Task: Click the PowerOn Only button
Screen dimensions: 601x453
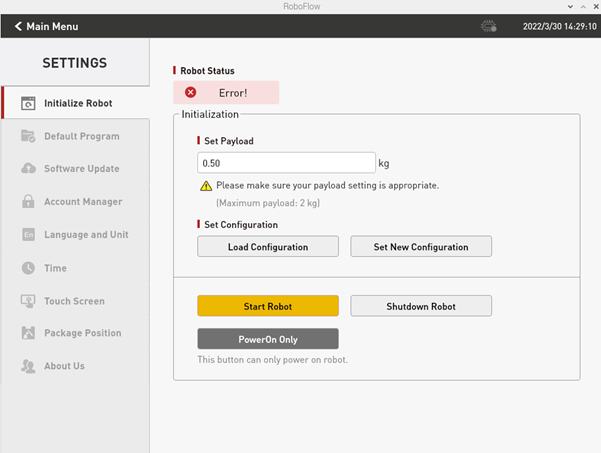Action: (x=268, y=339)
